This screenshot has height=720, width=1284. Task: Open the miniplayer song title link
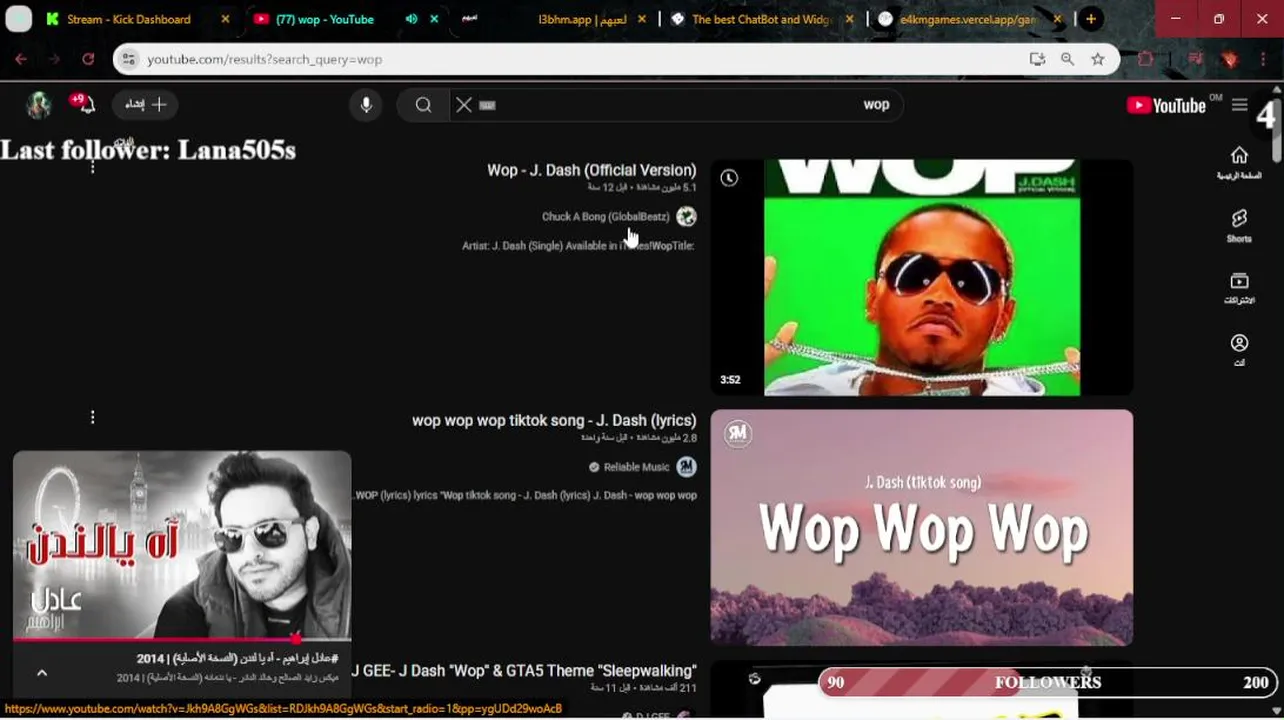[237, 659]
